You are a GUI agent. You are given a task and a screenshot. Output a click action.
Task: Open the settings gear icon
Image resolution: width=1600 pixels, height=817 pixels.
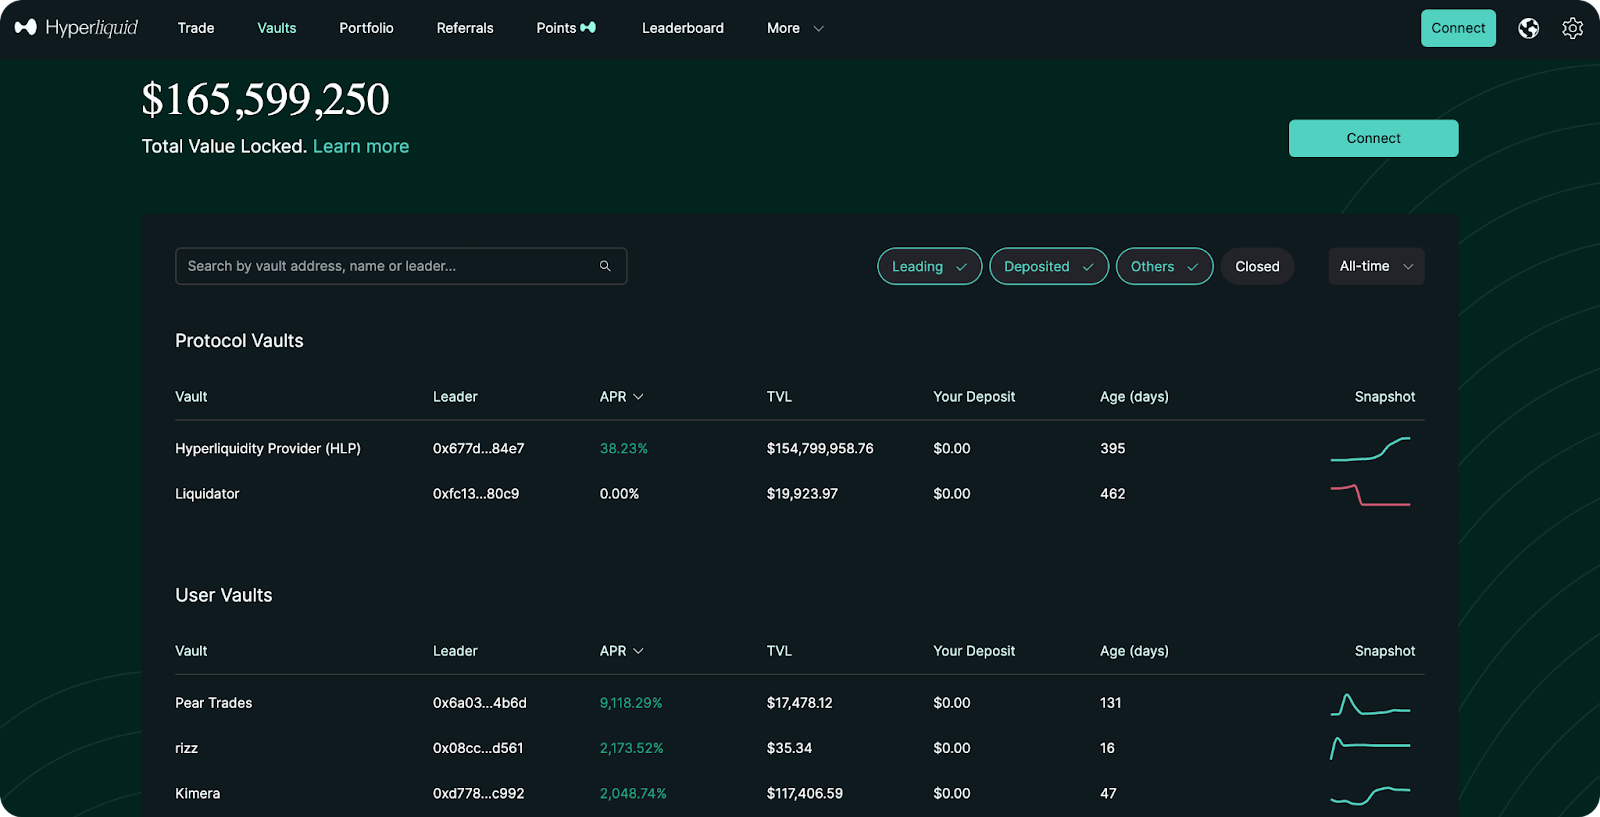point(1572,28)
